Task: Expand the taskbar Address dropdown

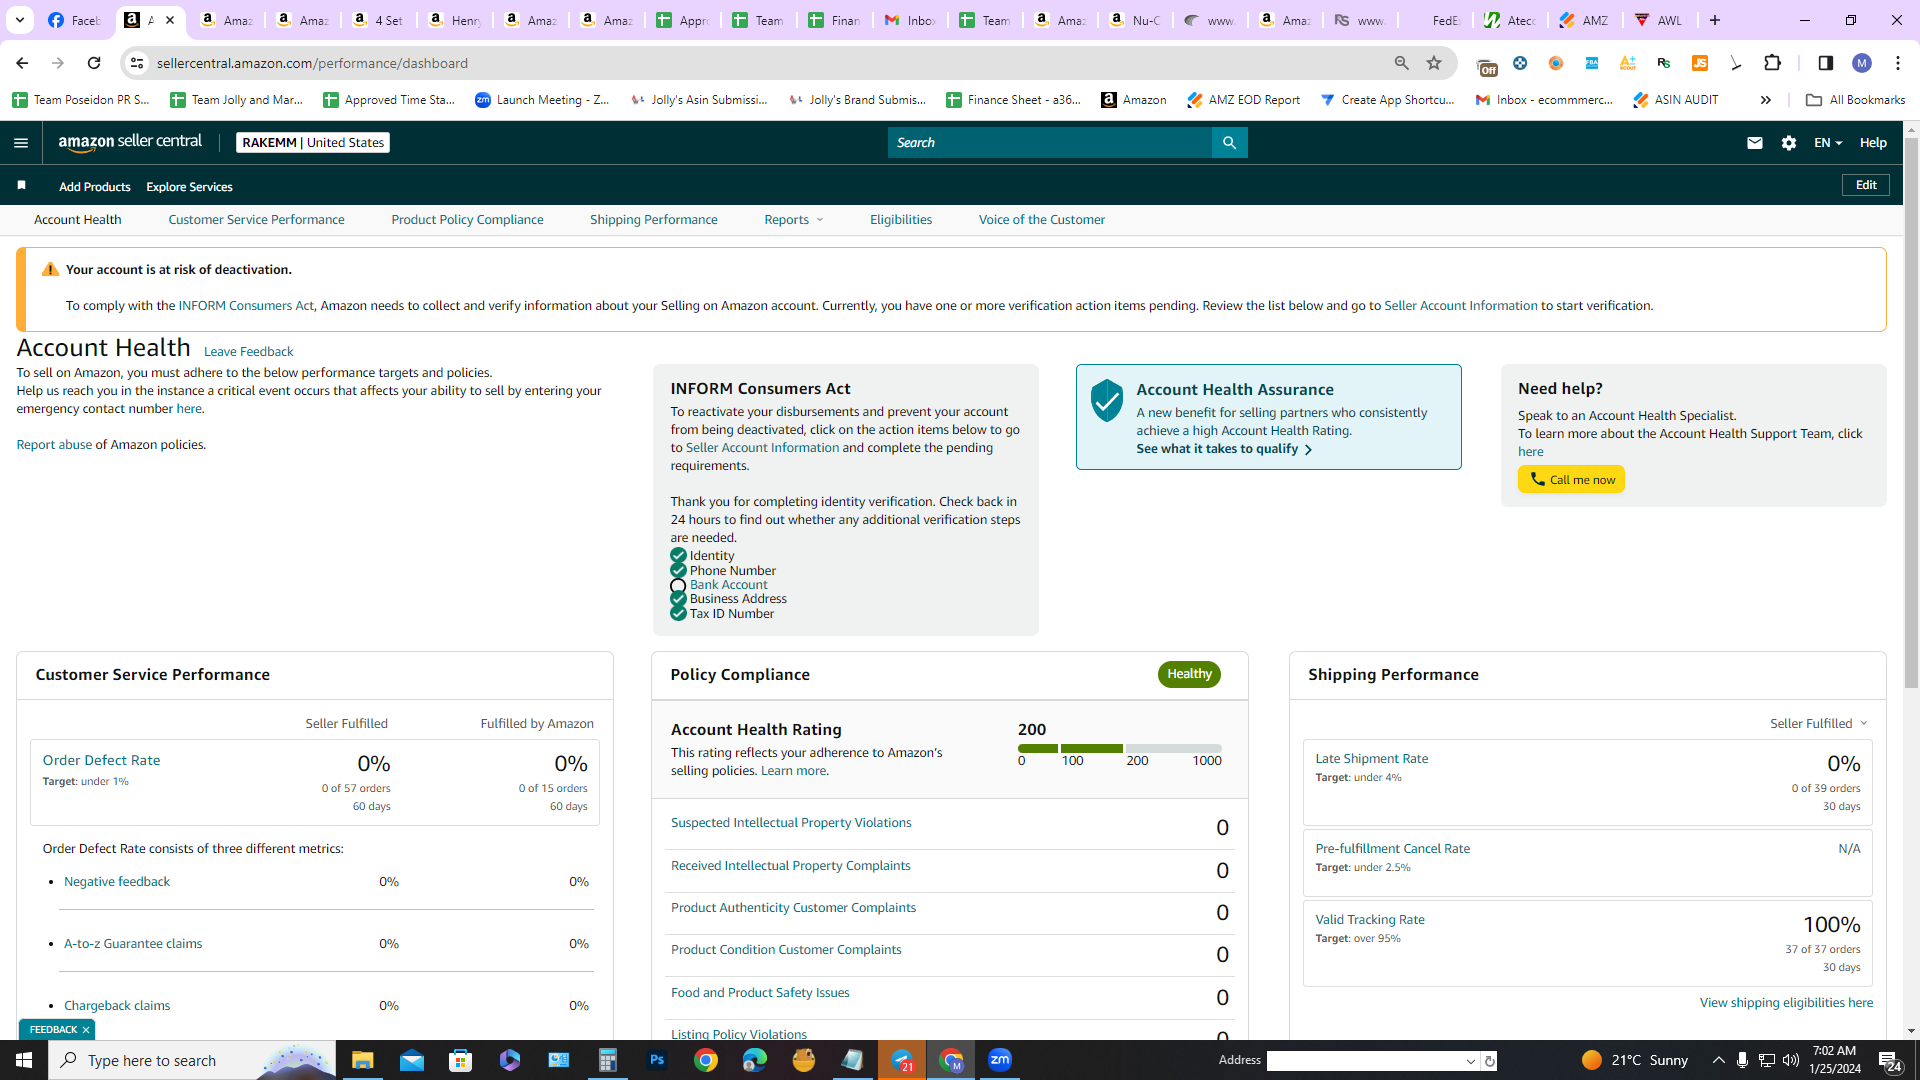Action: click(1471, 1061)
